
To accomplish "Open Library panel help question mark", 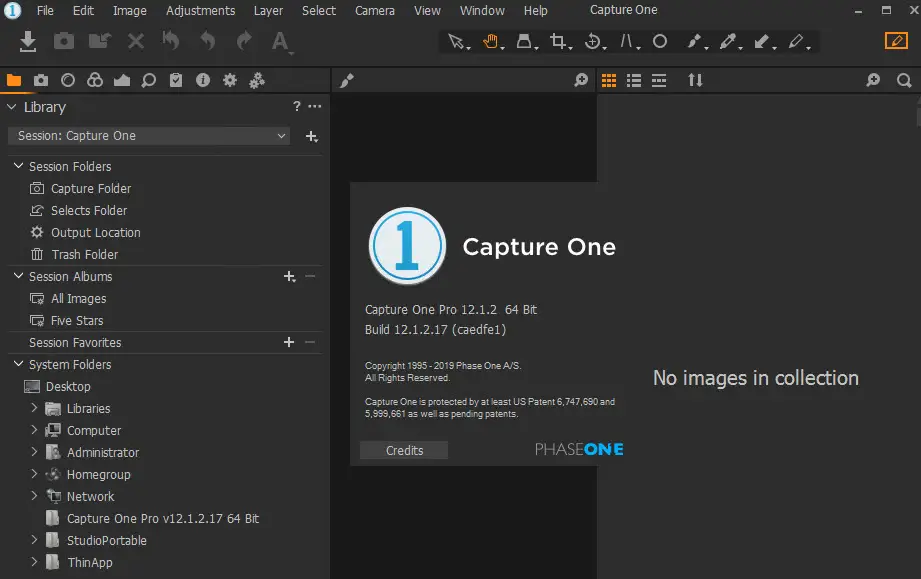I will pyautogui.click(x=297, y=106).
